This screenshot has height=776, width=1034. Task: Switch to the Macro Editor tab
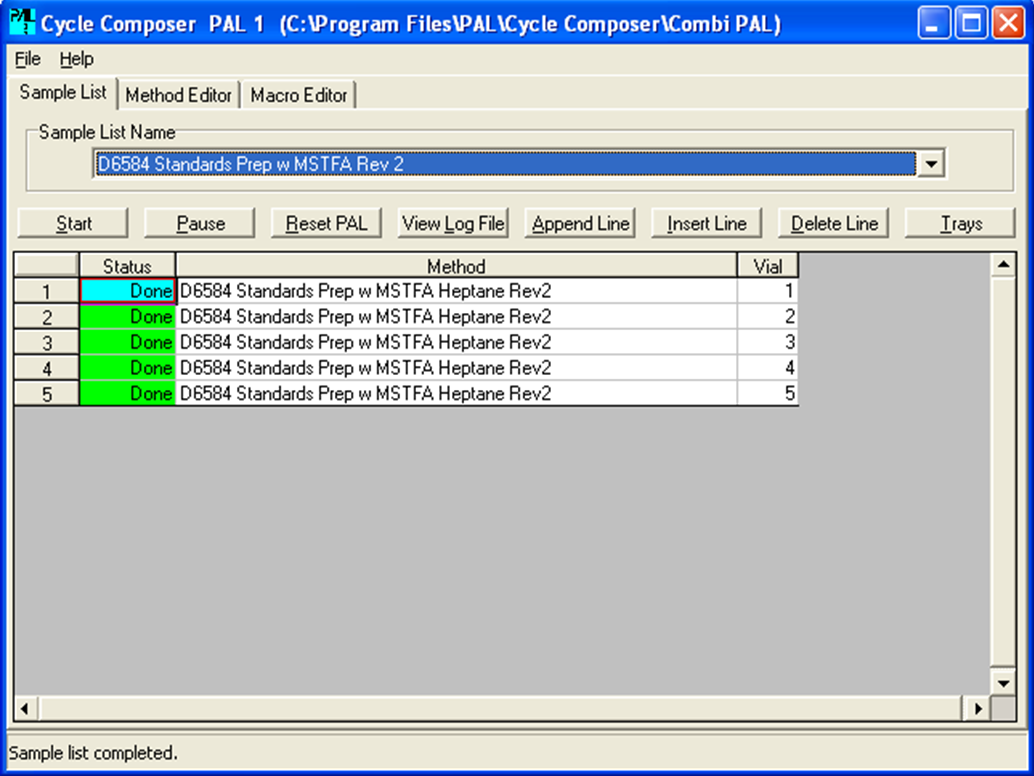(x=299, y=96)
